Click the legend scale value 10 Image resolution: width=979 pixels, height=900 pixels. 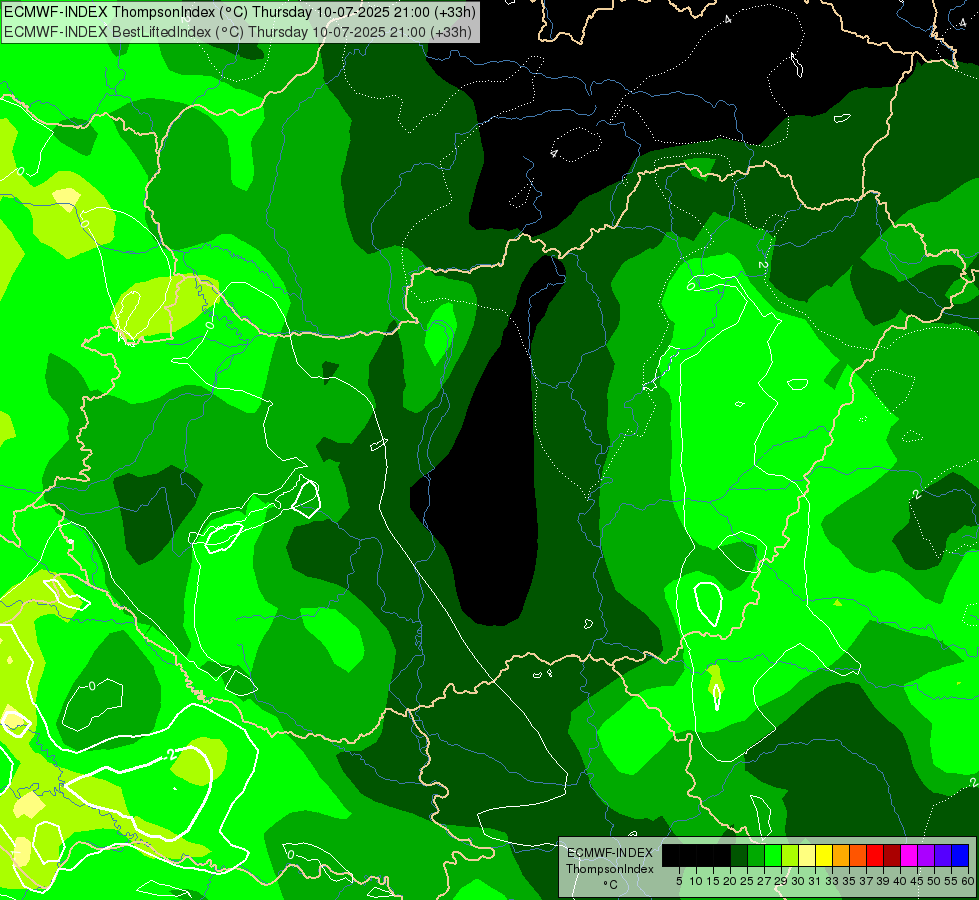point(696,881)
